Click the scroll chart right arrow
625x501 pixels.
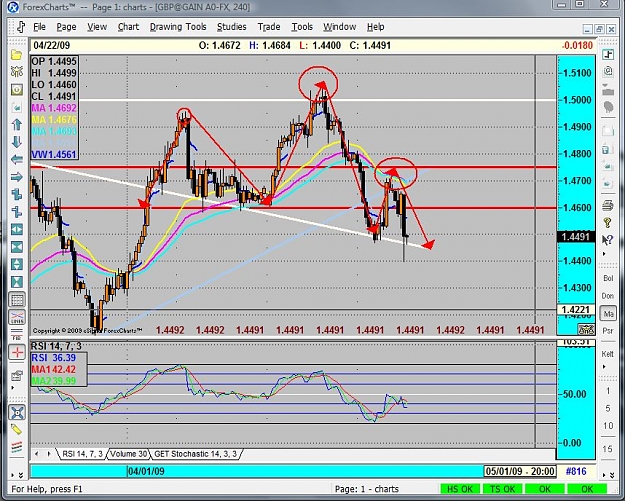(x=17, y=177)
